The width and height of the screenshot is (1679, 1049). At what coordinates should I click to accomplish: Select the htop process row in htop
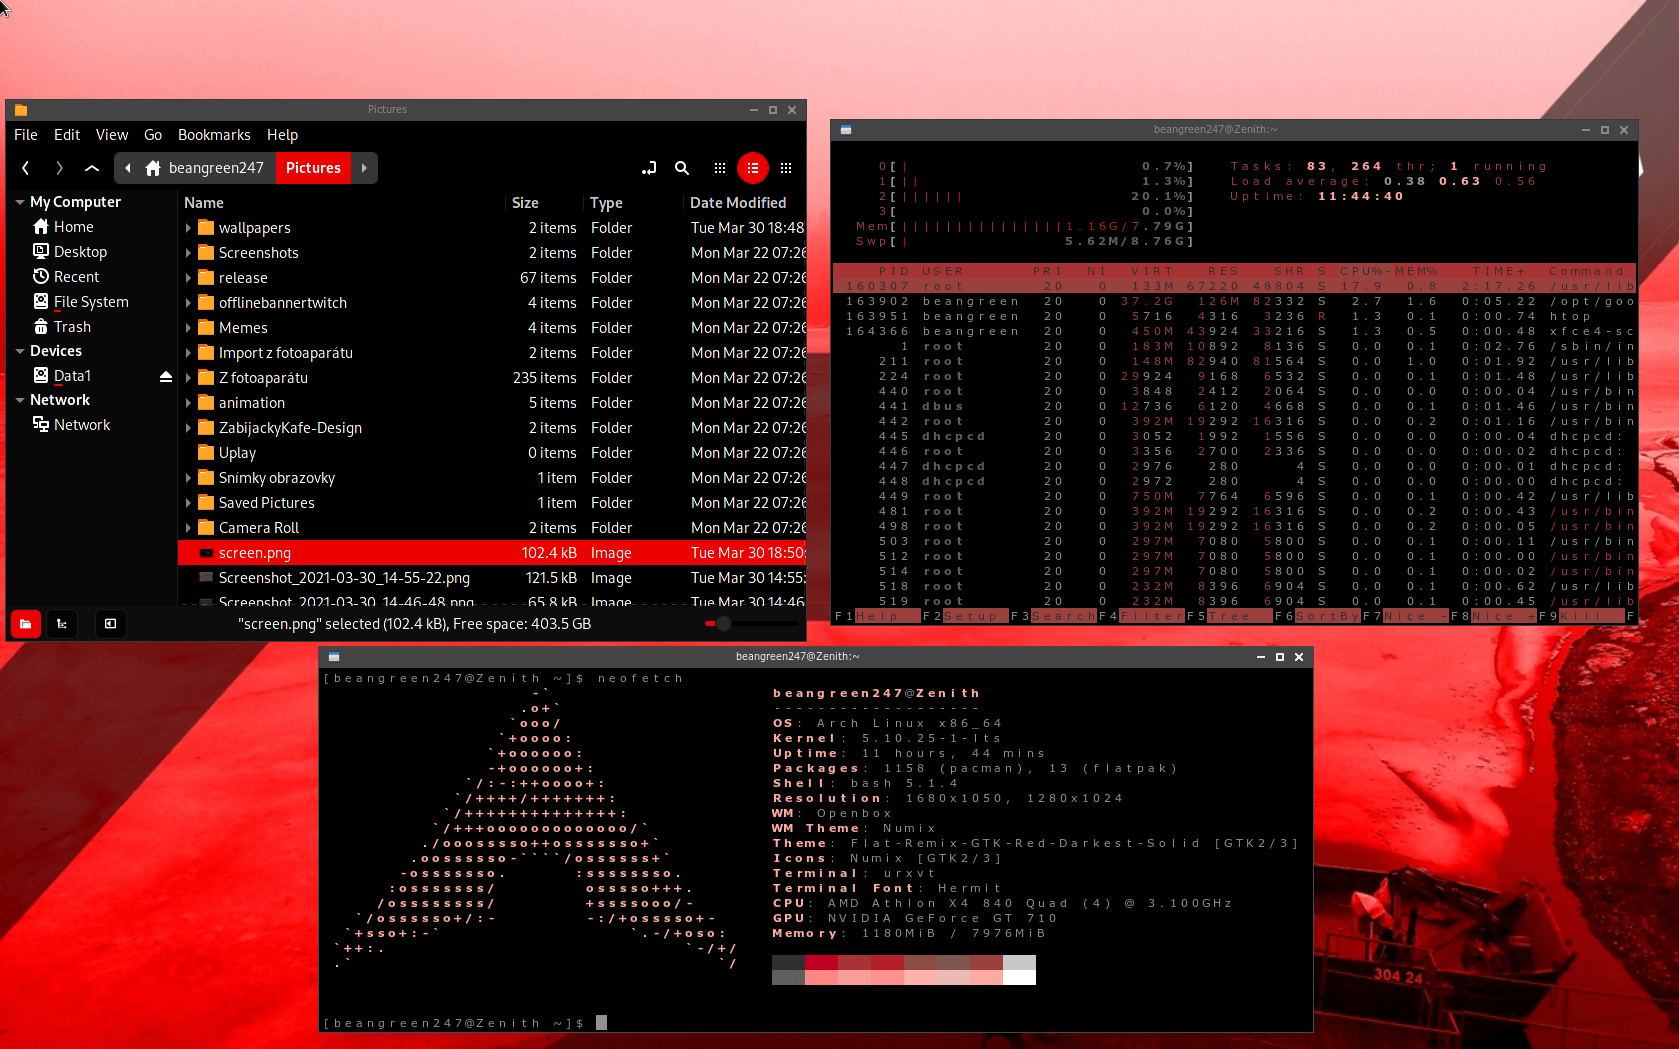tap(1235, 317)
